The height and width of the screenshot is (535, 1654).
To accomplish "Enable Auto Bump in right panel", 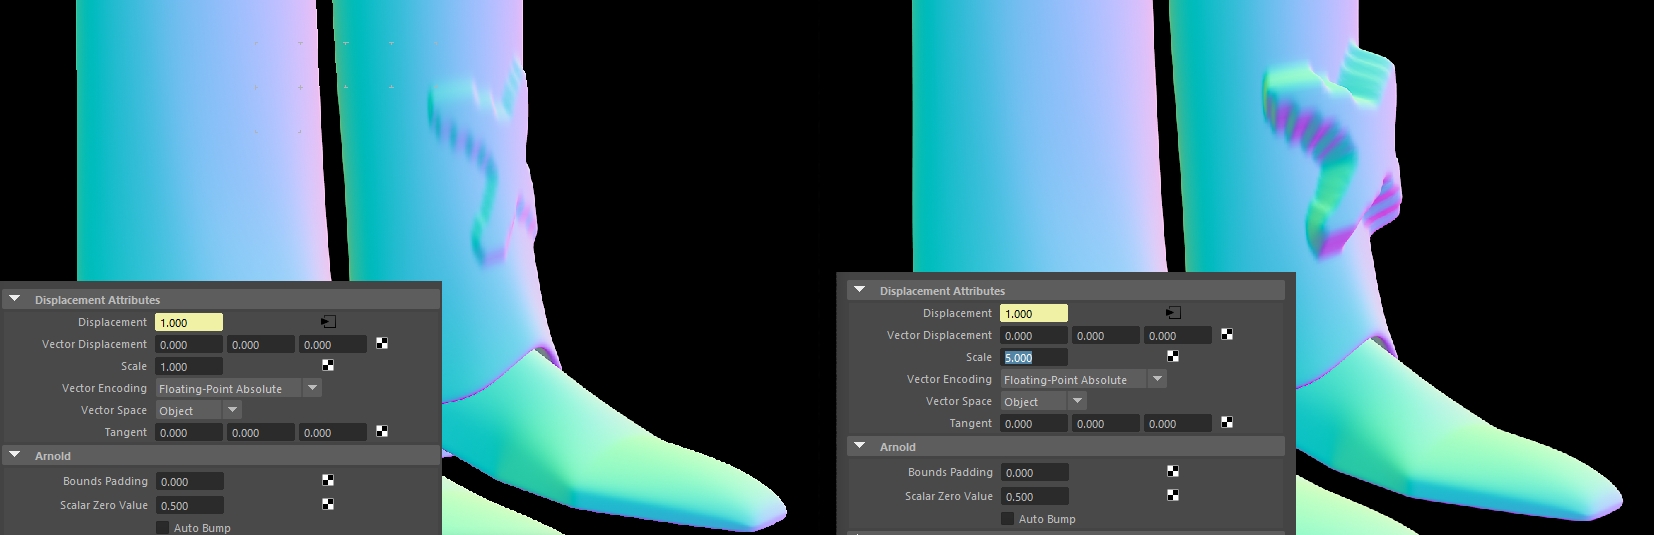I will tap(1007, 518).
